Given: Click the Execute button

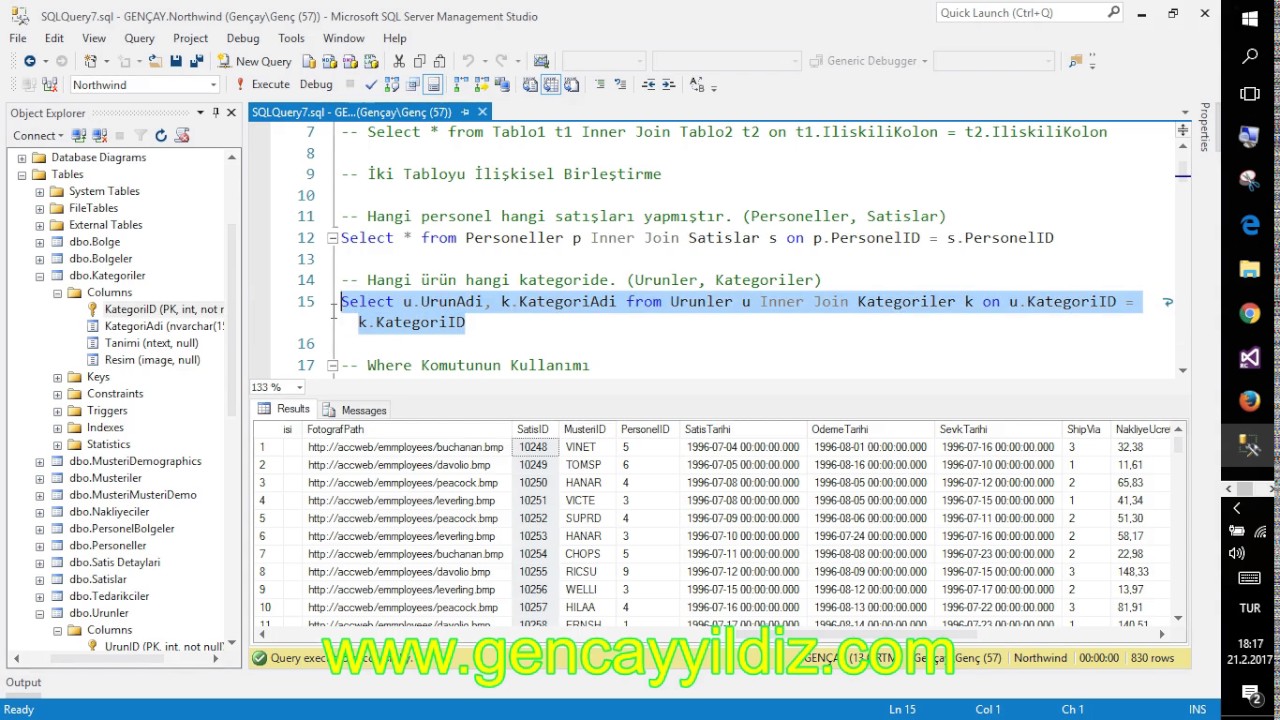Looking at the screenshot, I should click(261, 85).
